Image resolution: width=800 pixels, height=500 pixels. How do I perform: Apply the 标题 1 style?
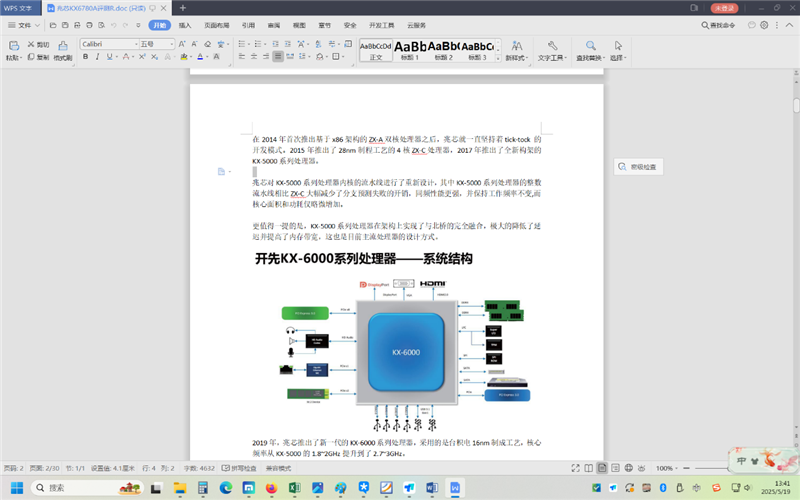410,51
